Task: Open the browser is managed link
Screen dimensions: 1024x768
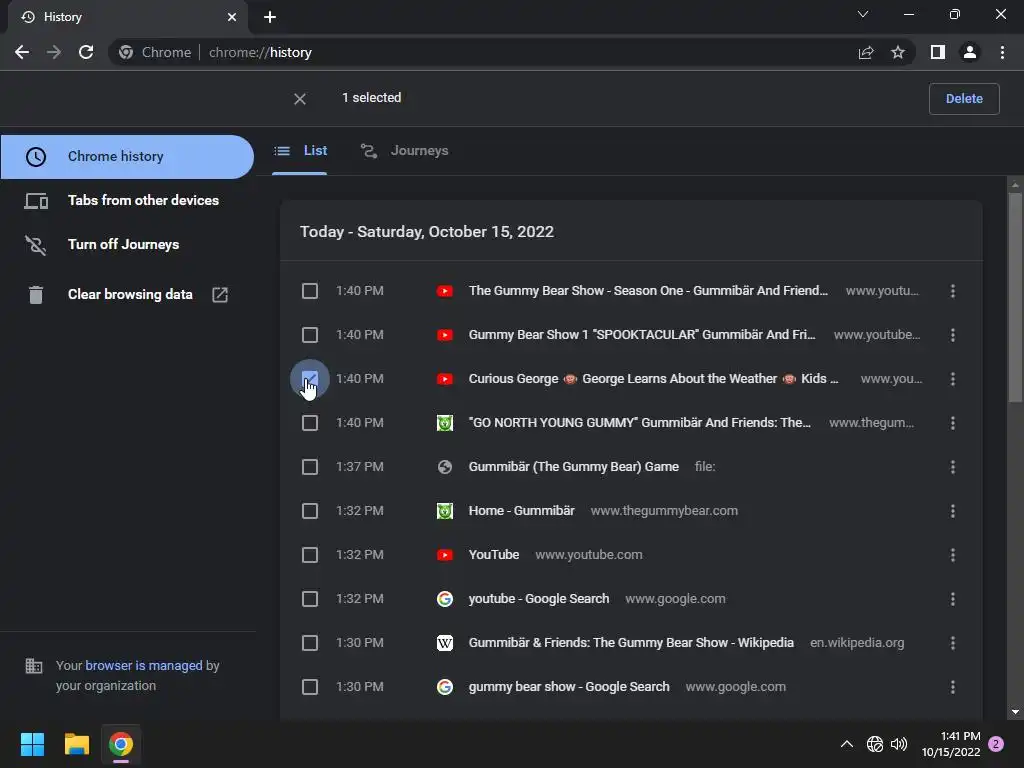Action: coord(144,665)
